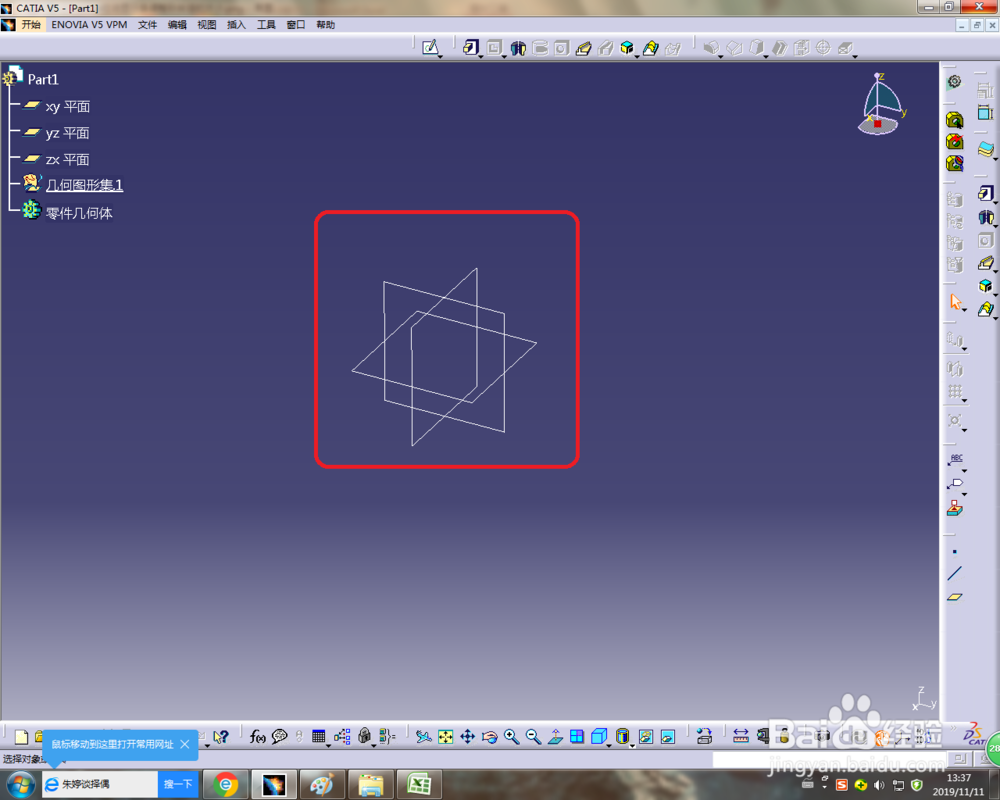
Task: Open Chrome from the Windows taskbar
Action: pyautogui.click(x=226, y=784)
